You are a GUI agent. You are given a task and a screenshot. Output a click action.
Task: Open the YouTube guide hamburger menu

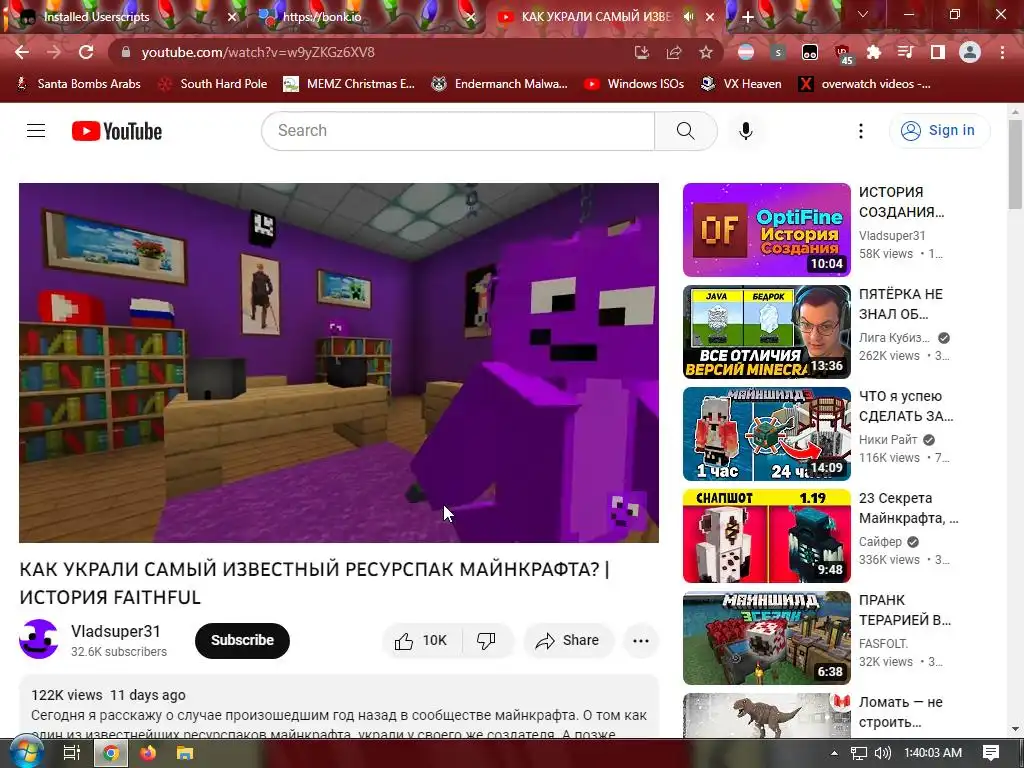[x=36, y=131]
